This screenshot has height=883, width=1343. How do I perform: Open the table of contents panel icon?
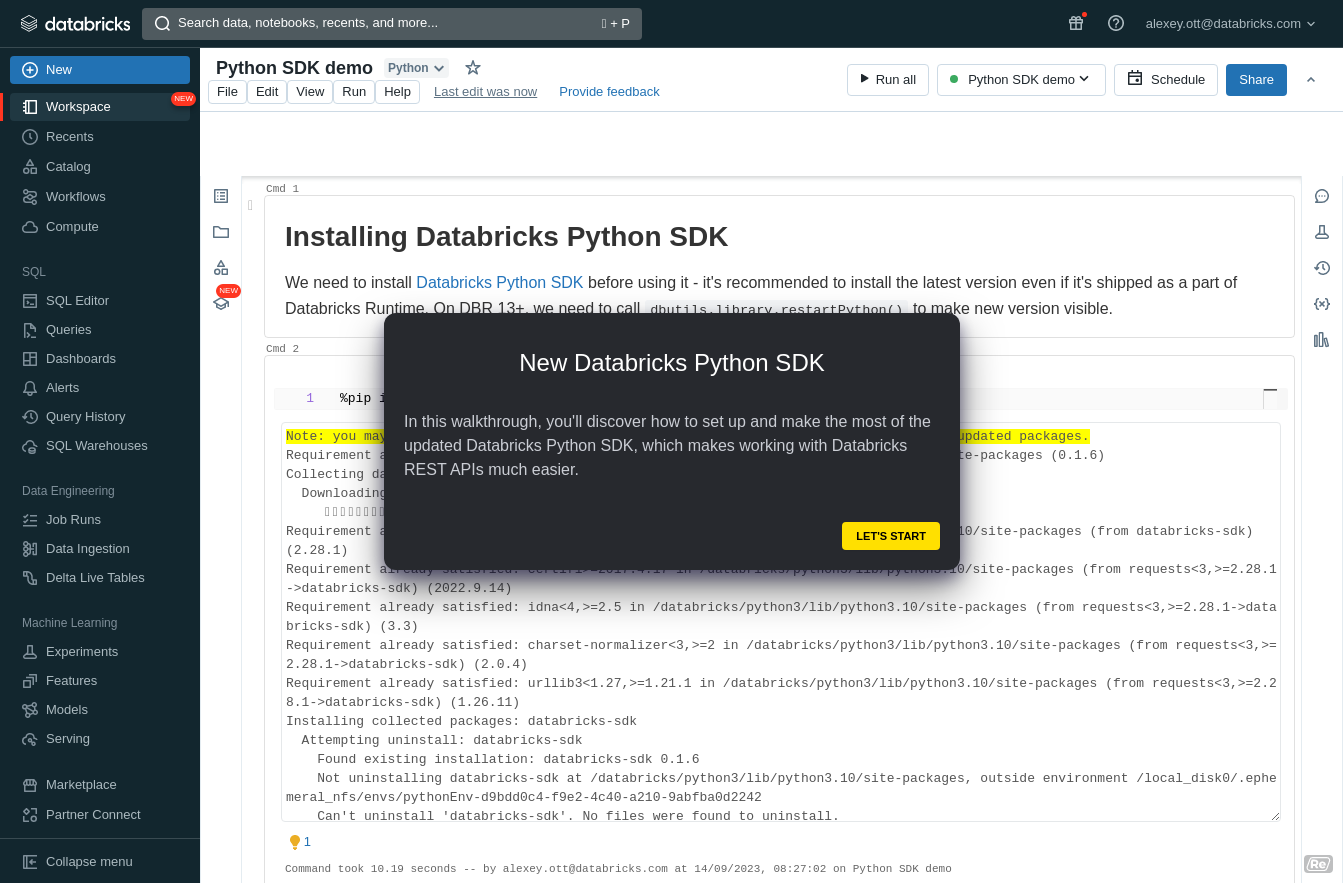[221, 196]
